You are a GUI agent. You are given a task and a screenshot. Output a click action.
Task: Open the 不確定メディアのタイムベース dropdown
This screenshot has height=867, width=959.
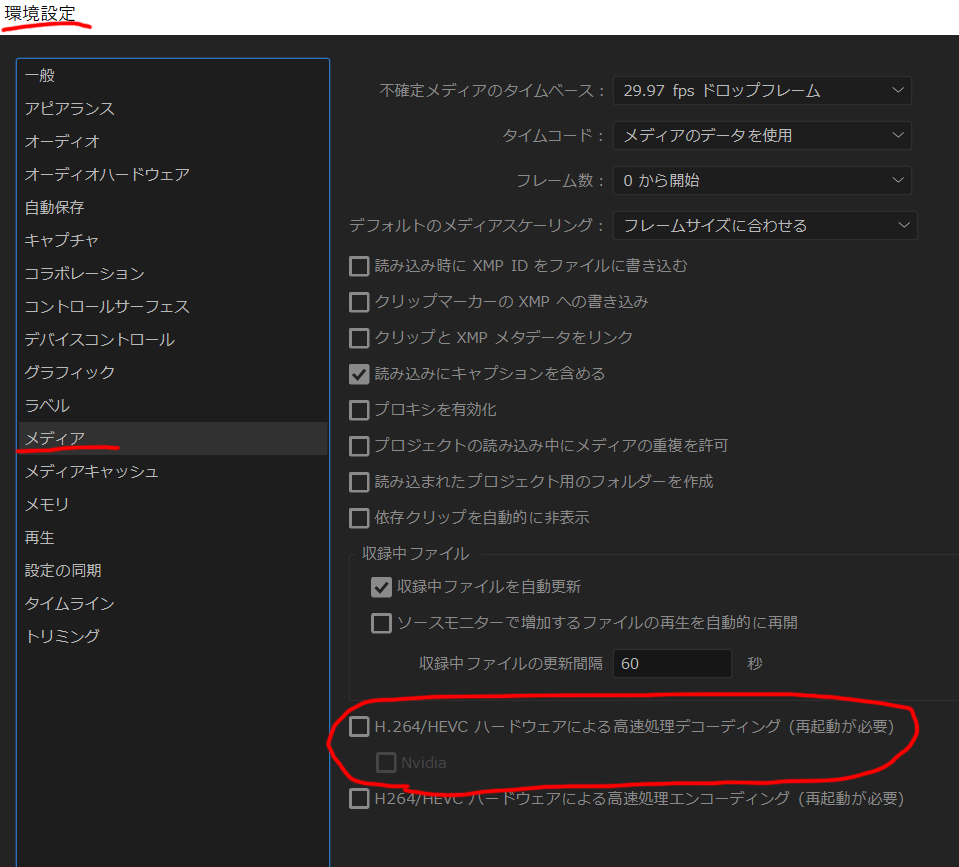(763, 90)
